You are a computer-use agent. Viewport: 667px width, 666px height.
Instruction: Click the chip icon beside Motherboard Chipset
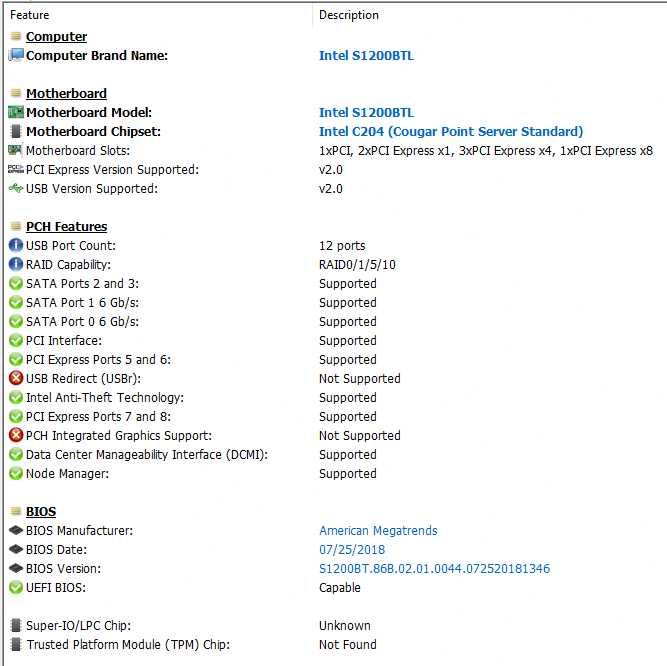click(16, 131)
